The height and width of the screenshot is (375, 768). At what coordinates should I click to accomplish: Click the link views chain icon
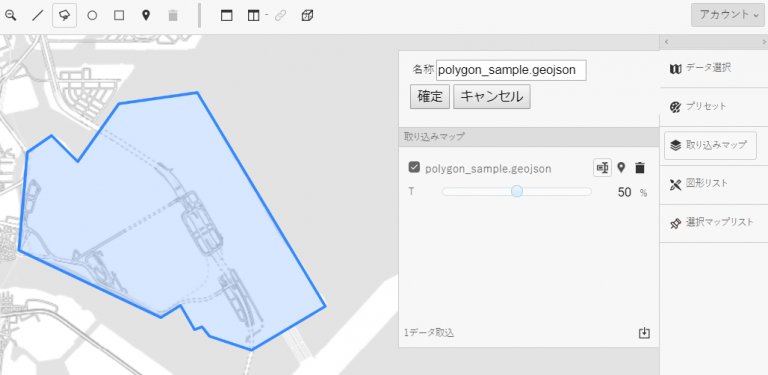click(x=280, y=16)
